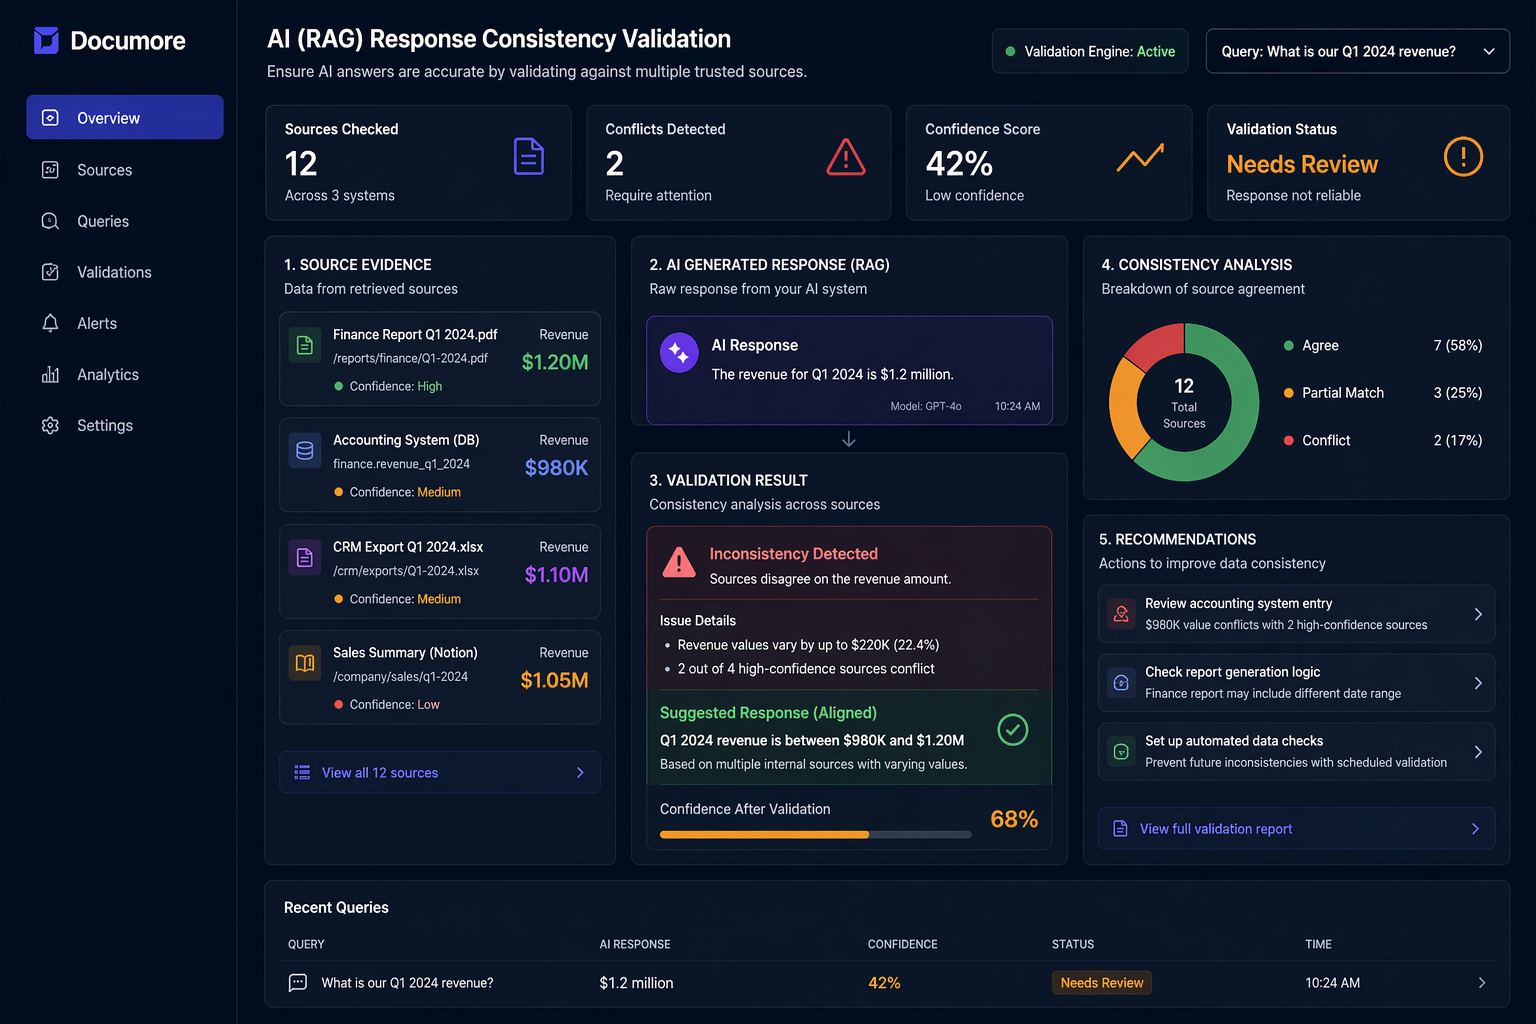The width and height of the screenshot is (1536, 1024).
Task: Click the Validation Engine: Active status badge
Action: [x=1090, y=51]
